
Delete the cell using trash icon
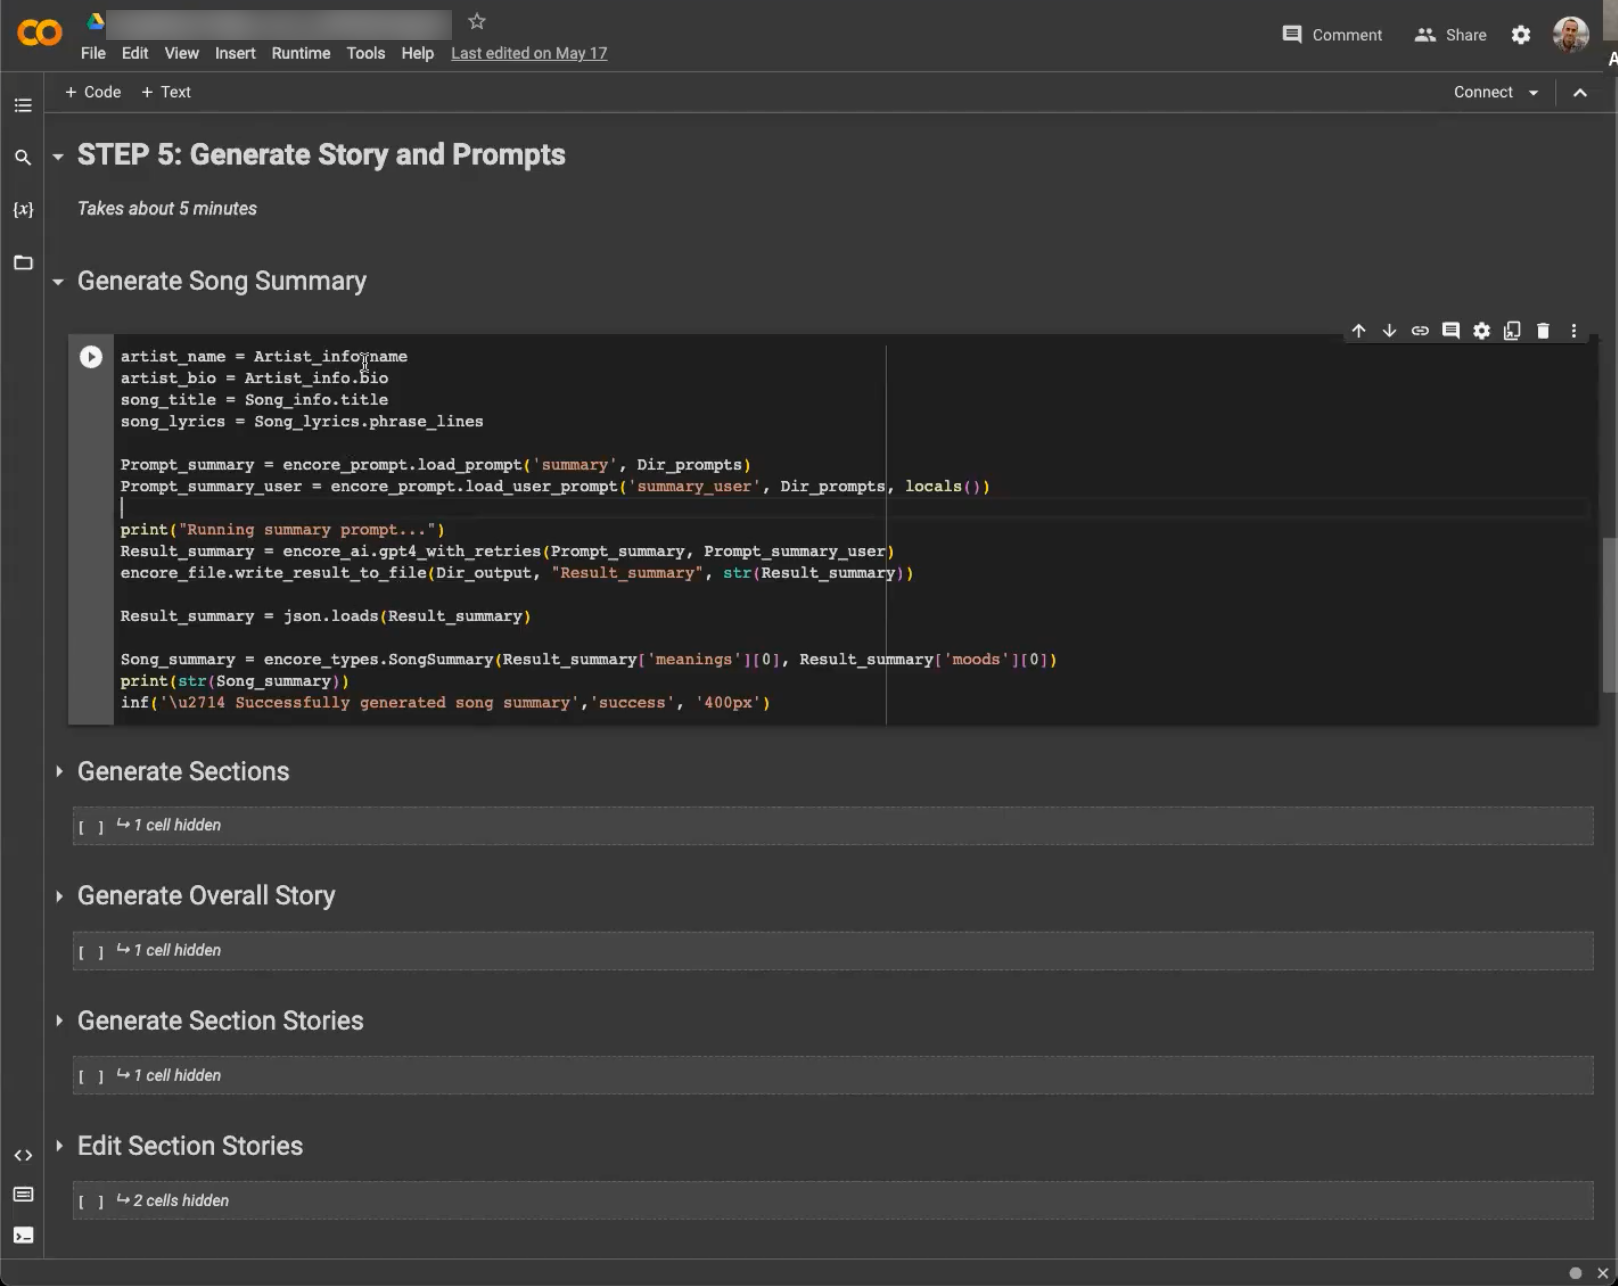(1543, 331)
